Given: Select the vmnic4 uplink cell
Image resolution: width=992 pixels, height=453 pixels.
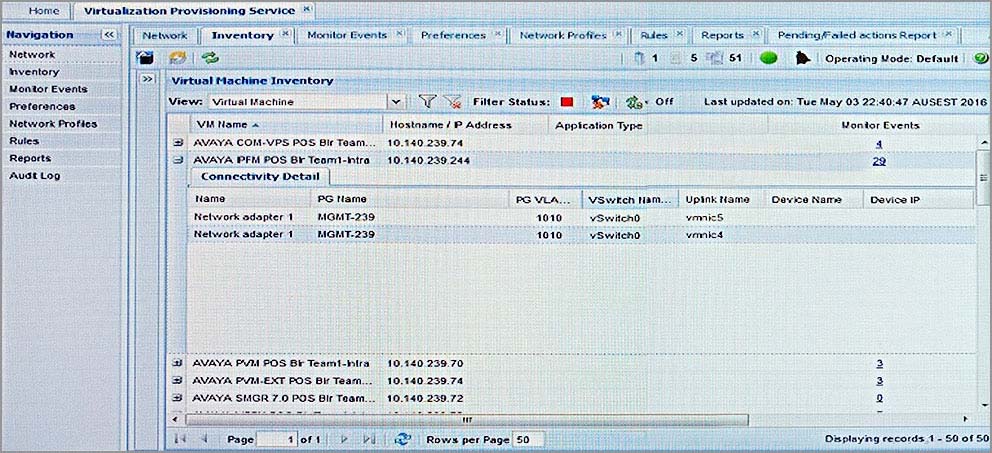Looking at the screenshot, I should (x=704, y=235).
